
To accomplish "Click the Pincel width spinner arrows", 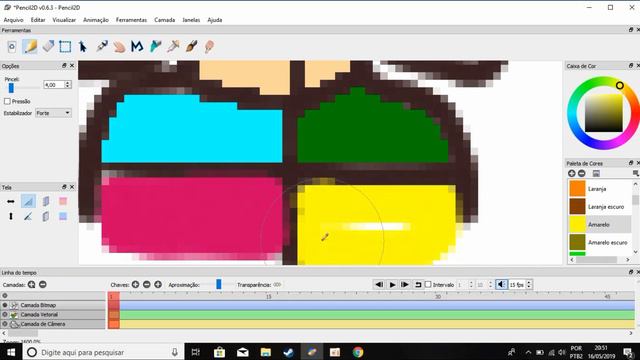I will 68,84.
